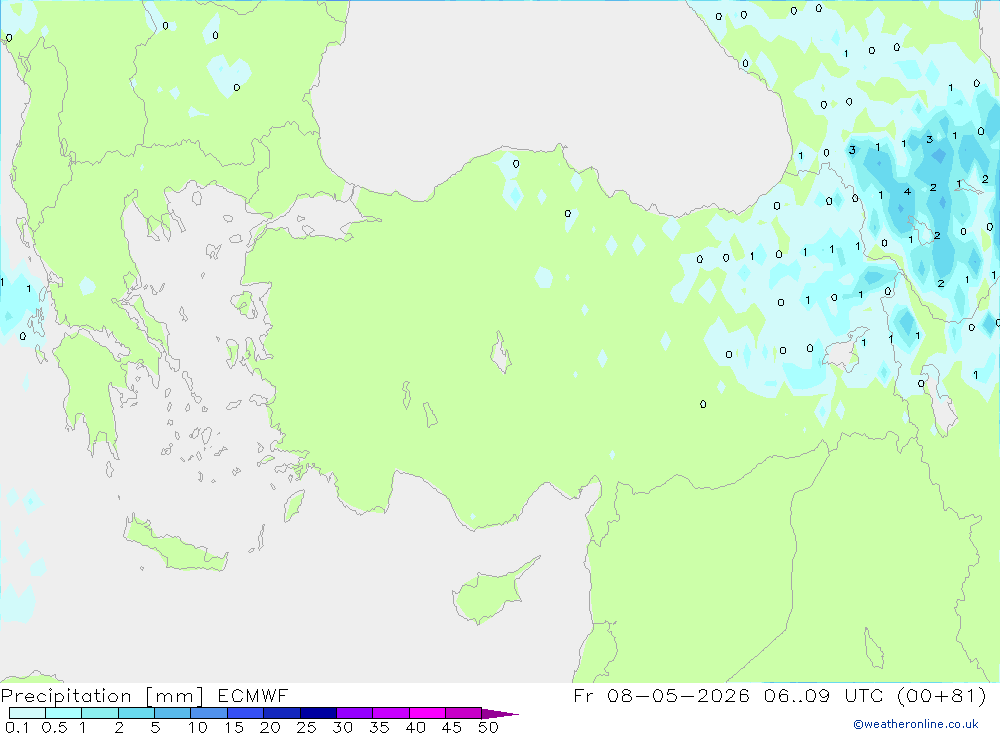
Task: Click the '20' legend scale label
Action: click(270, 727)
